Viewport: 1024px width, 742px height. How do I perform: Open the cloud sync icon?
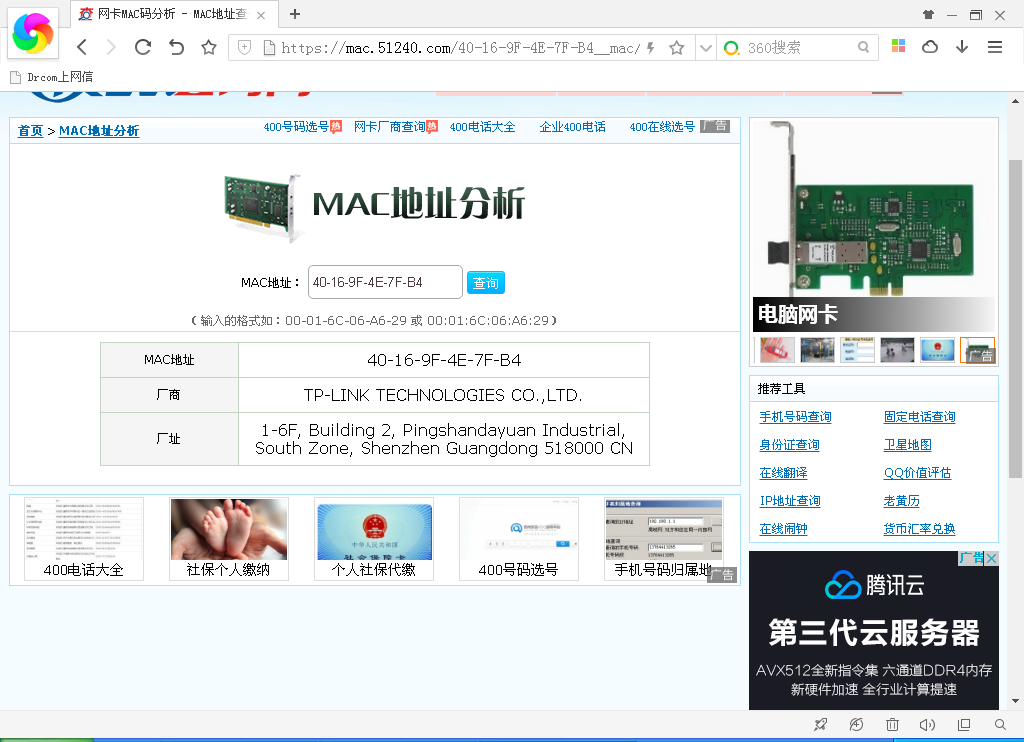coord(930,47)
